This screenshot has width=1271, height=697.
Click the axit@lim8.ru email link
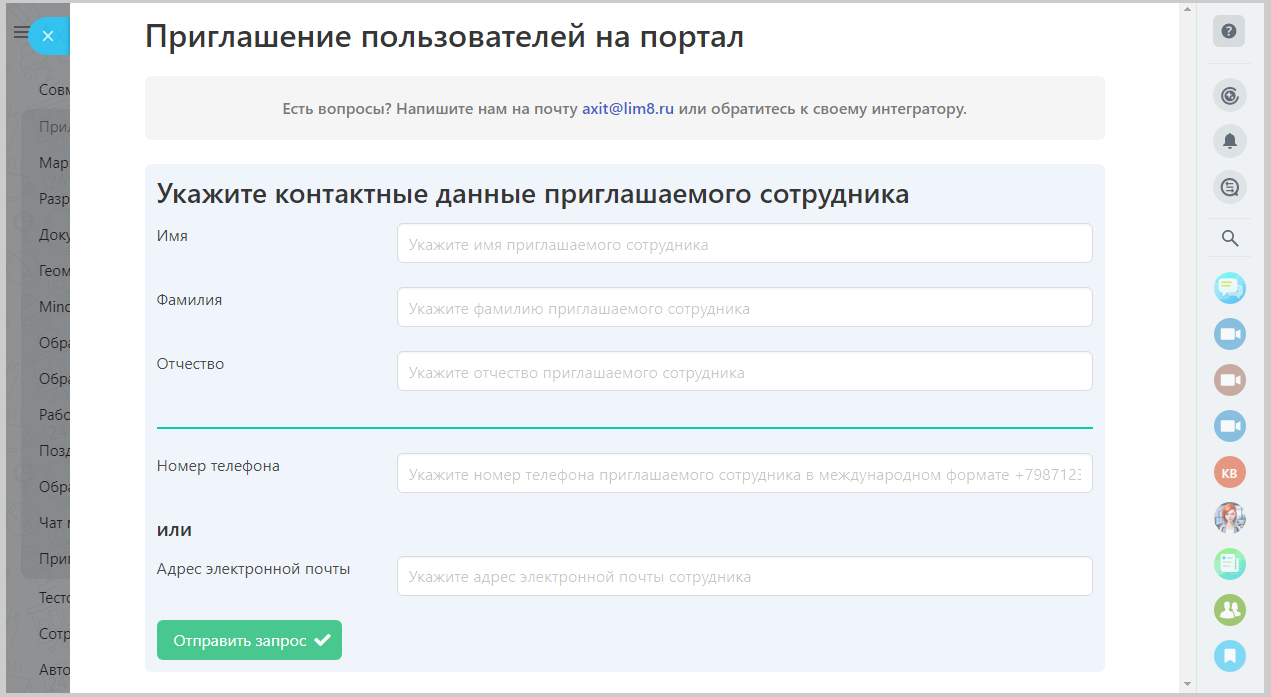628,109
